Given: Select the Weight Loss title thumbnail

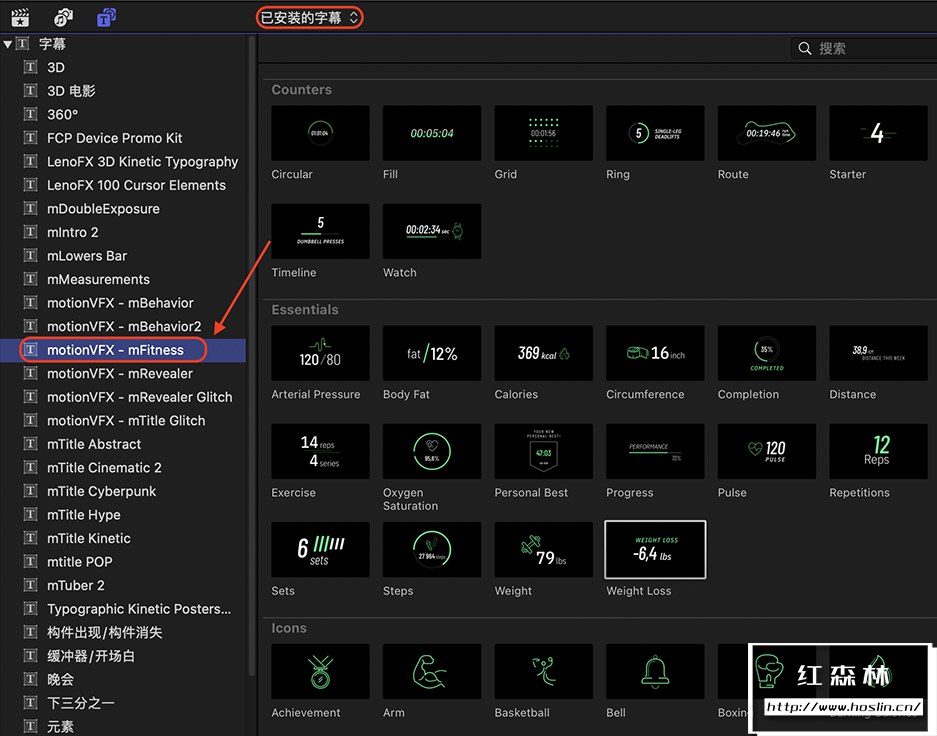Looking at the screenshot, I should pyautogui.click(x=655, y=549).
